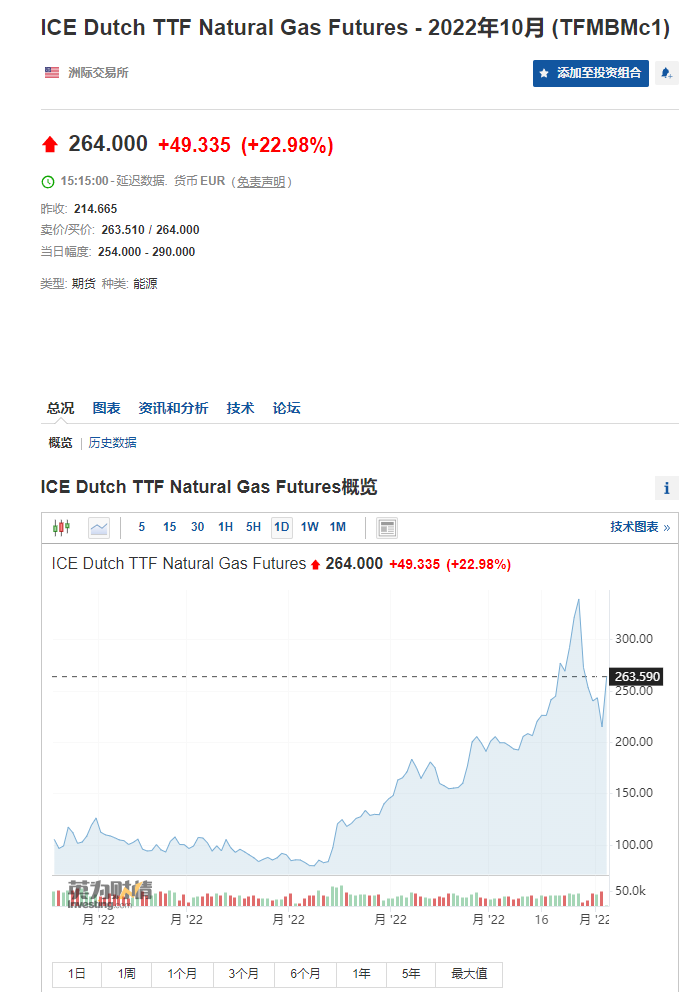Select the 1D chart interval
This screenshot has height=992, width=698.
click(282, 527)
